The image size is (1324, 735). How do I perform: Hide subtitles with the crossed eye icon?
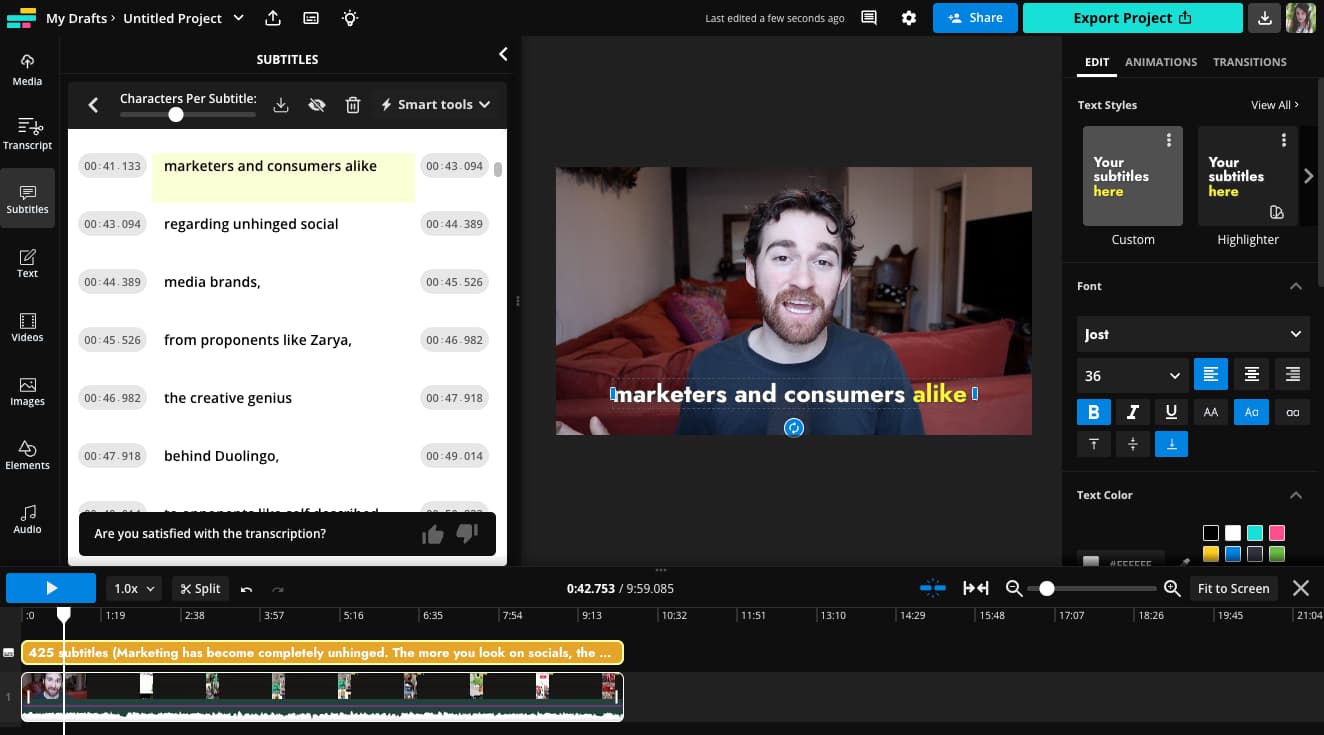(x=317, y=104)
